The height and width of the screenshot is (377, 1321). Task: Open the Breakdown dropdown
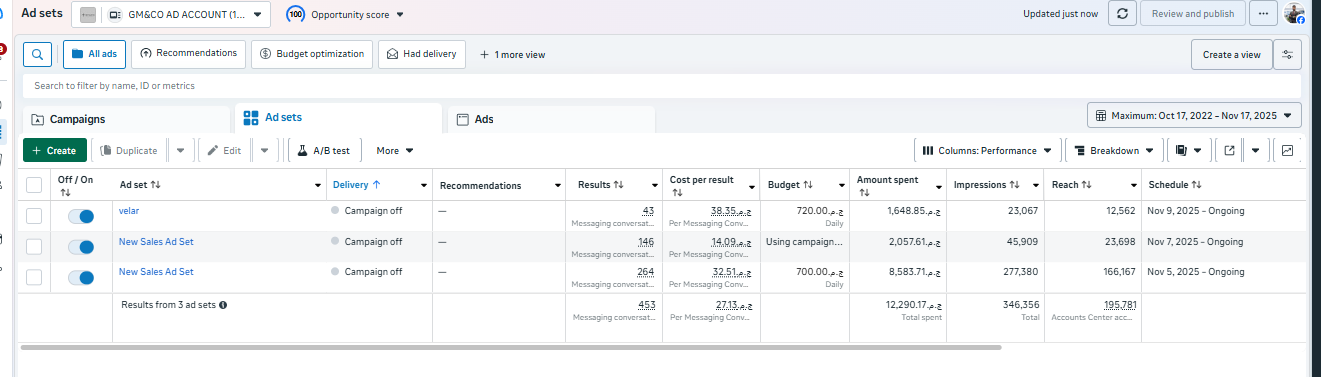[1113, 151]
